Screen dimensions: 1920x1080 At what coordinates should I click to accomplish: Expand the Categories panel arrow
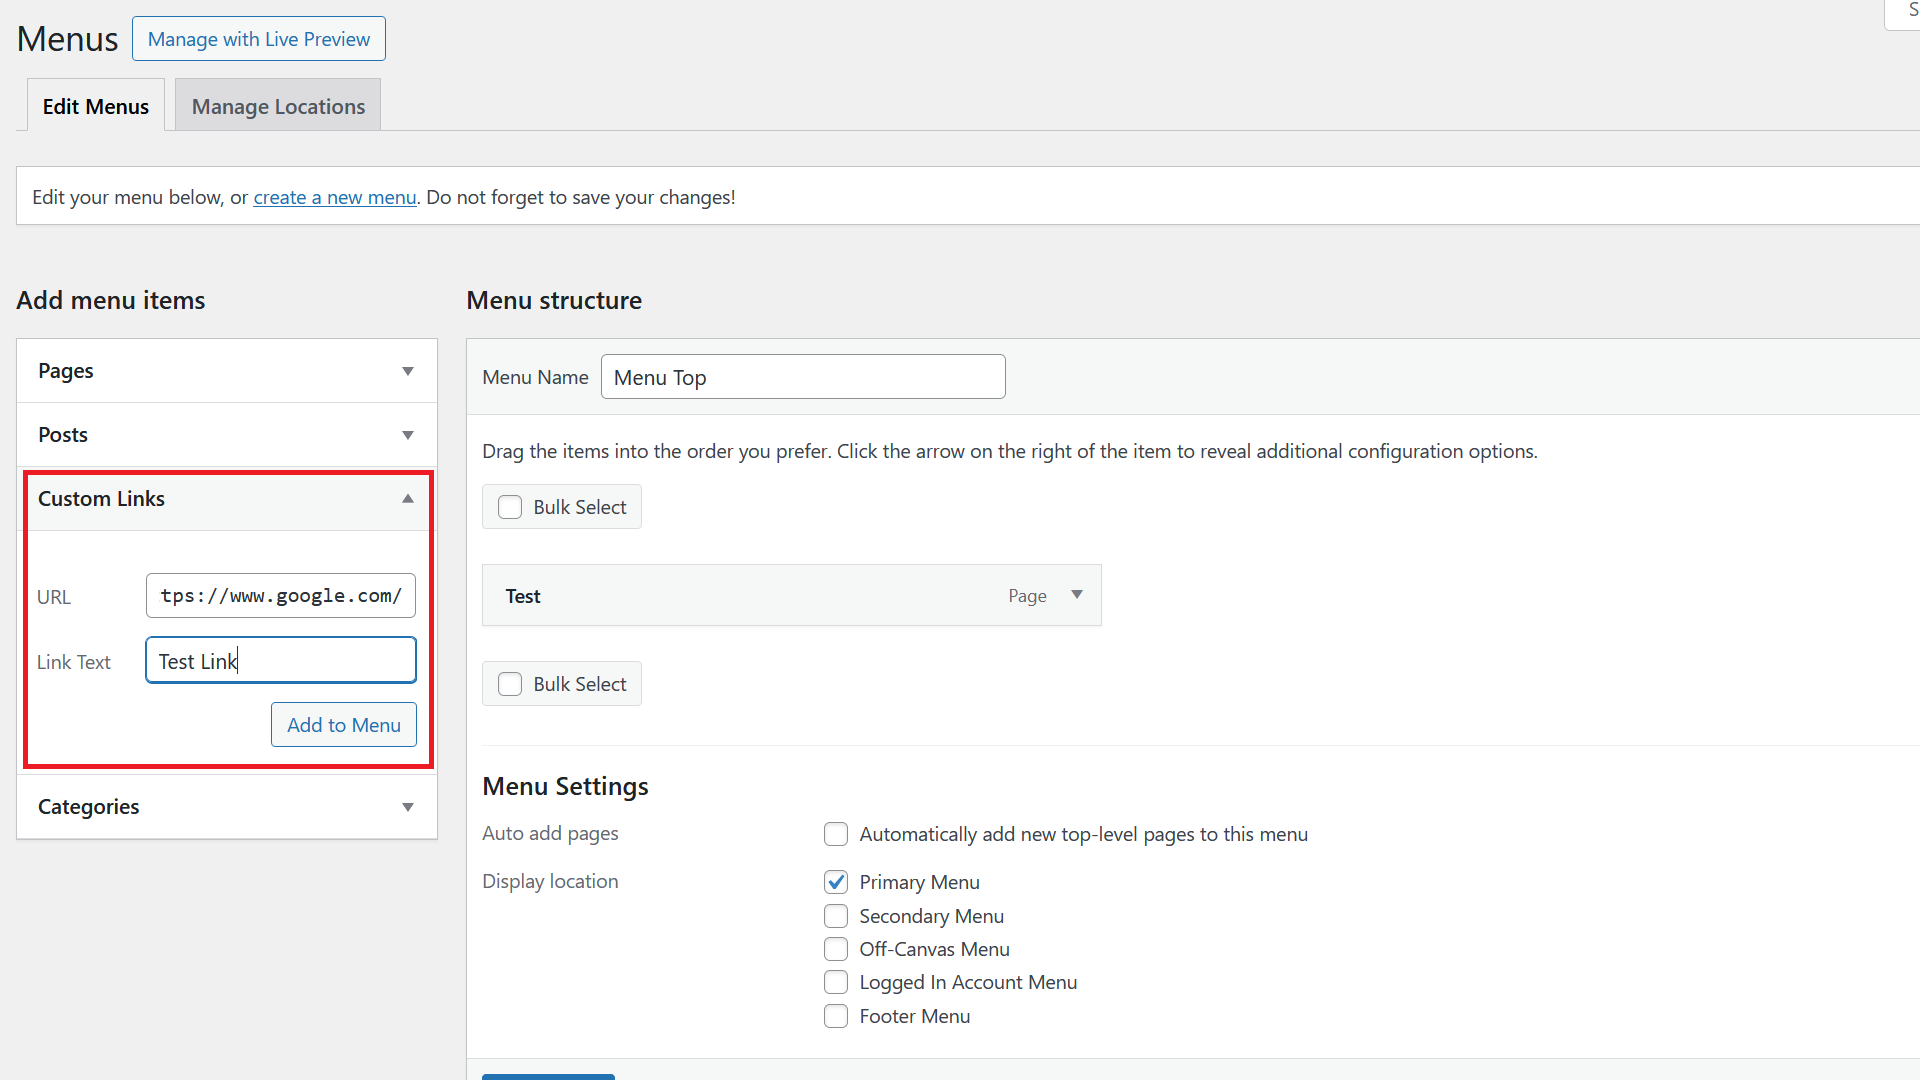(408, 807)
